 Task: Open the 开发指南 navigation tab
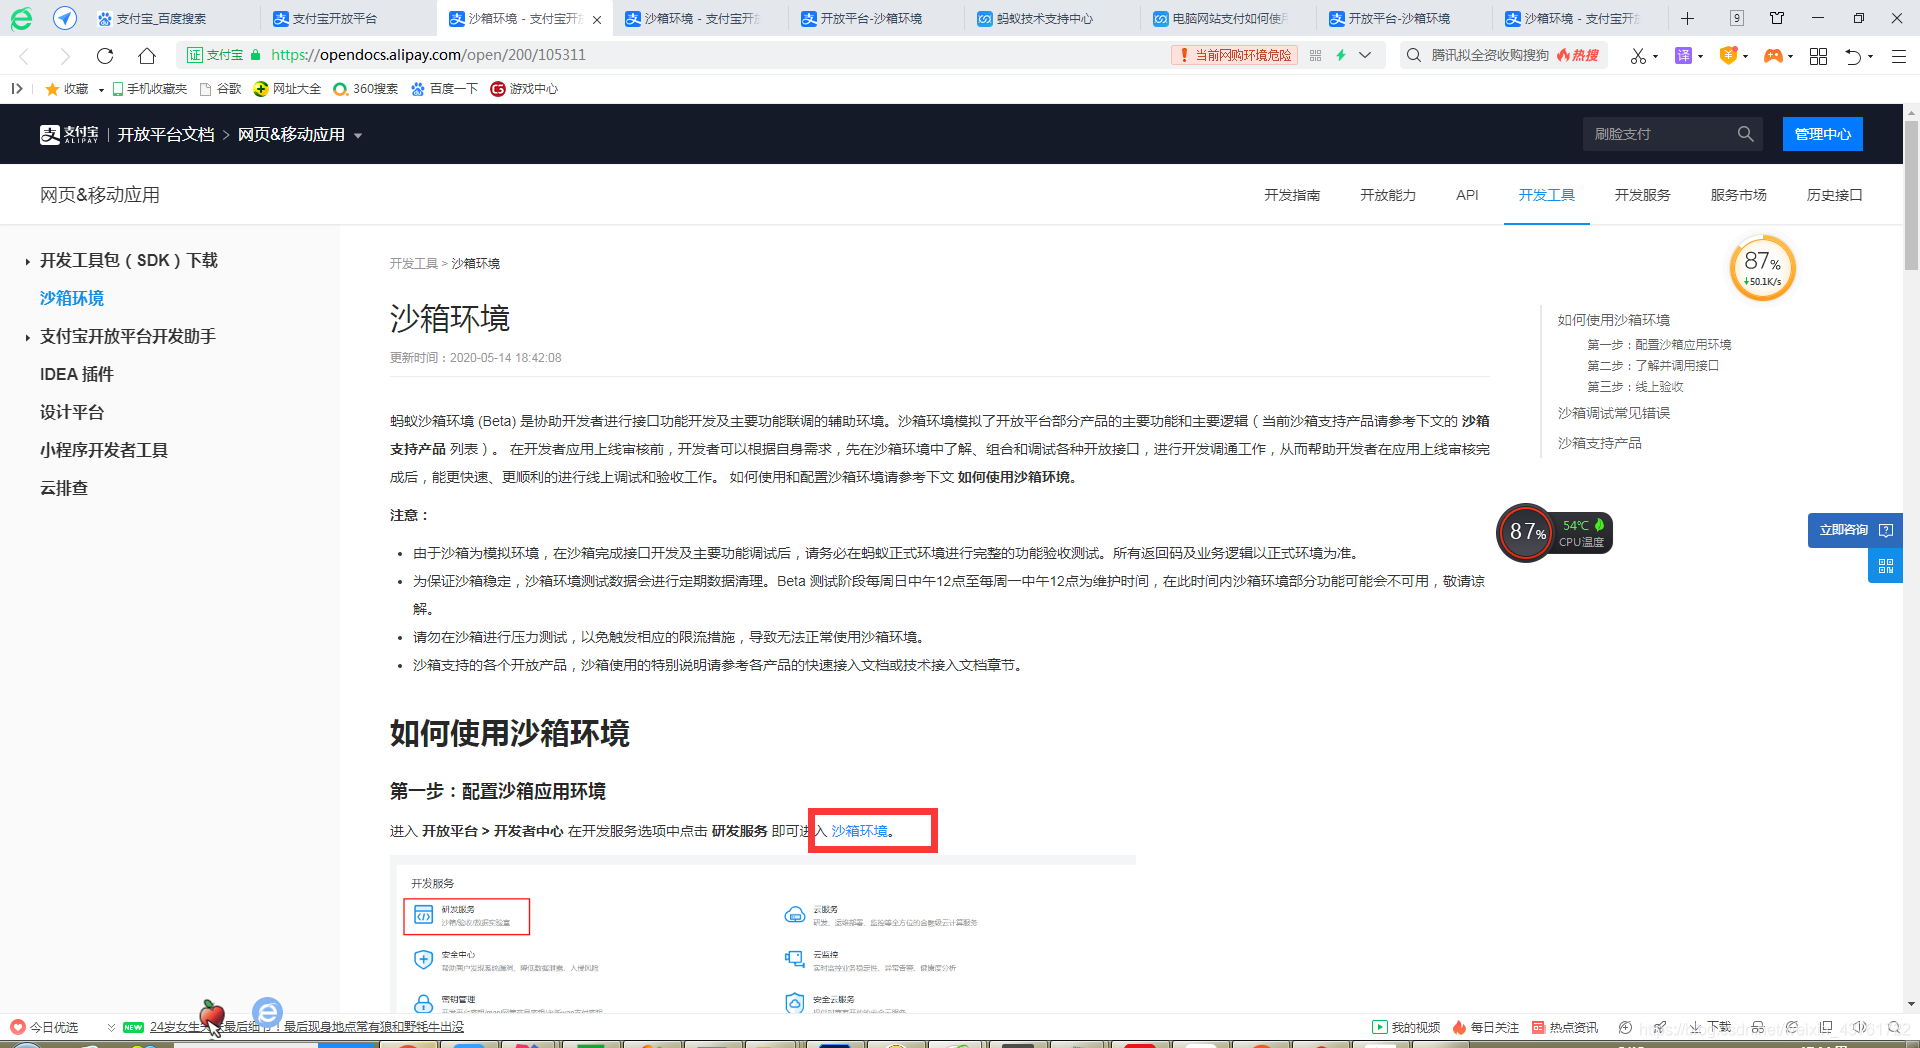coord(1292,195)
